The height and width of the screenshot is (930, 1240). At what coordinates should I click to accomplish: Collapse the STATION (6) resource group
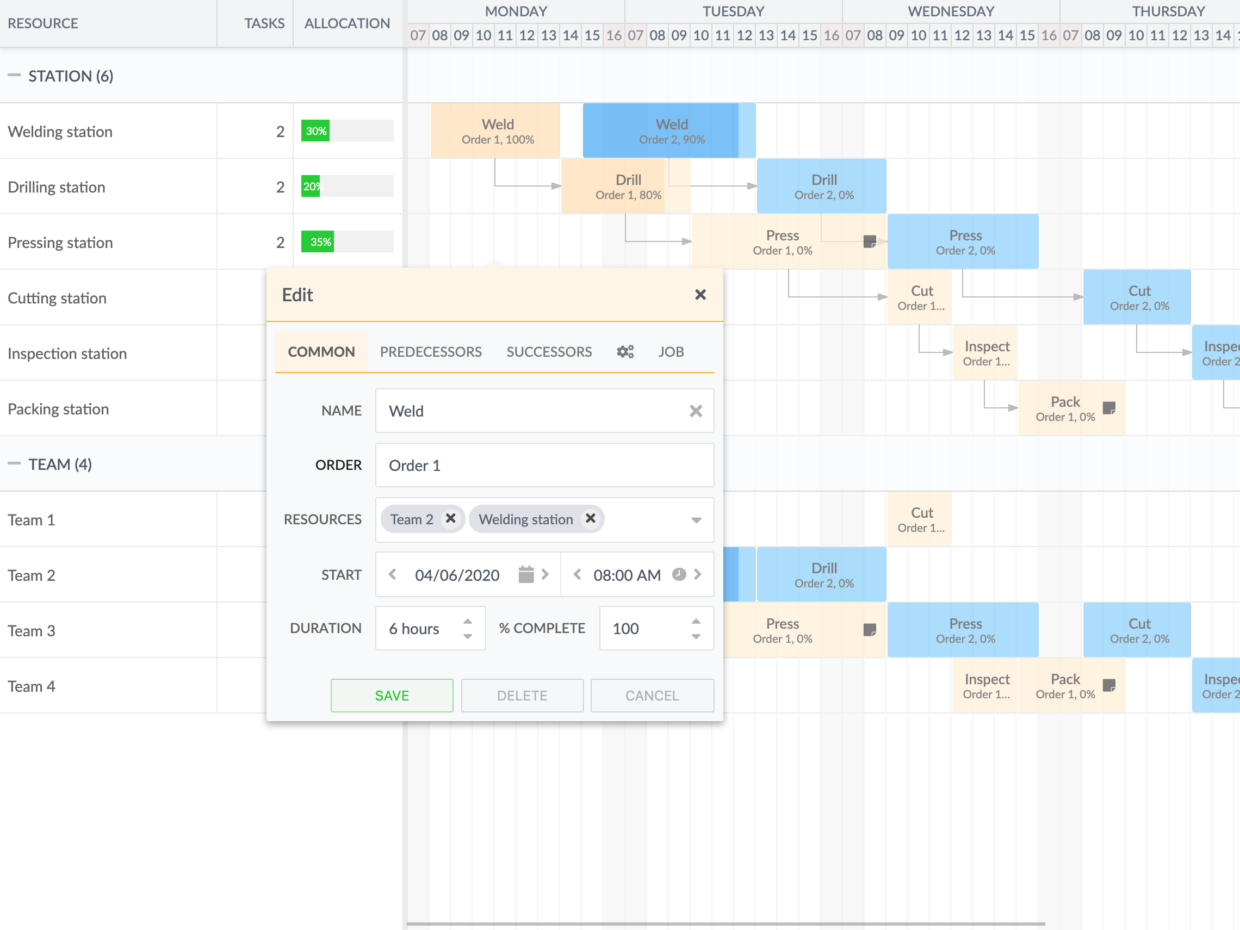click(x=12, y=74)
